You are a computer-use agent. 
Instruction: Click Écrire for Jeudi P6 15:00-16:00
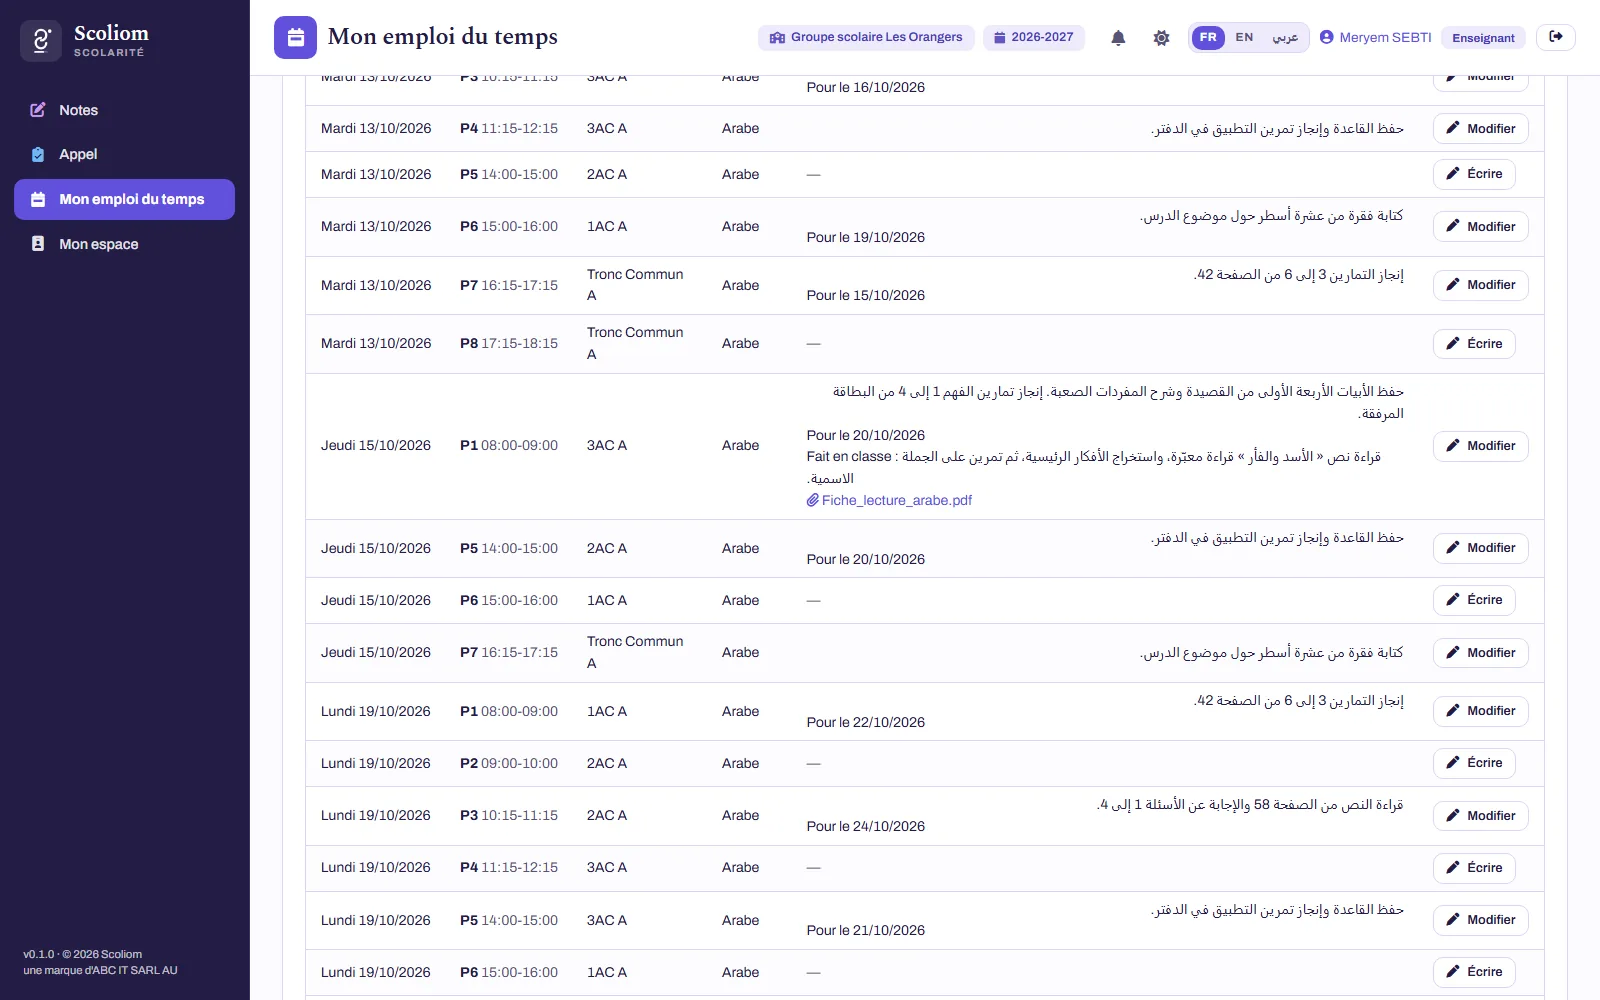pos(1474,600)
